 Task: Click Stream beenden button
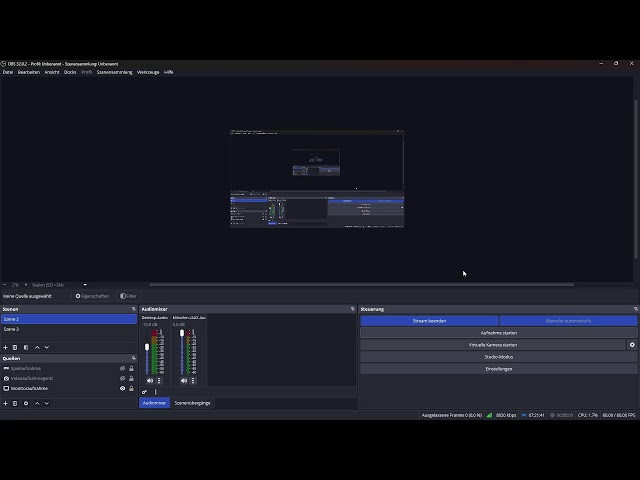(429, 321)
